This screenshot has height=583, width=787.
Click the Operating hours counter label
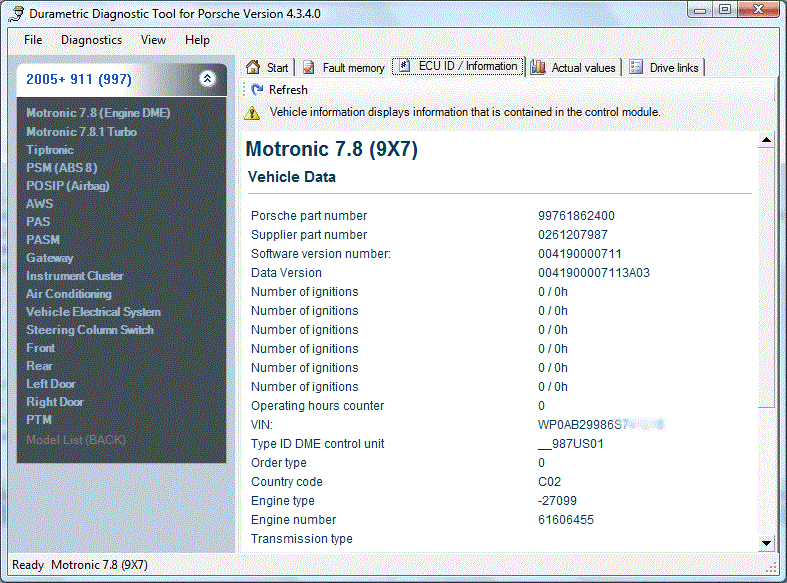pos(318,406)
